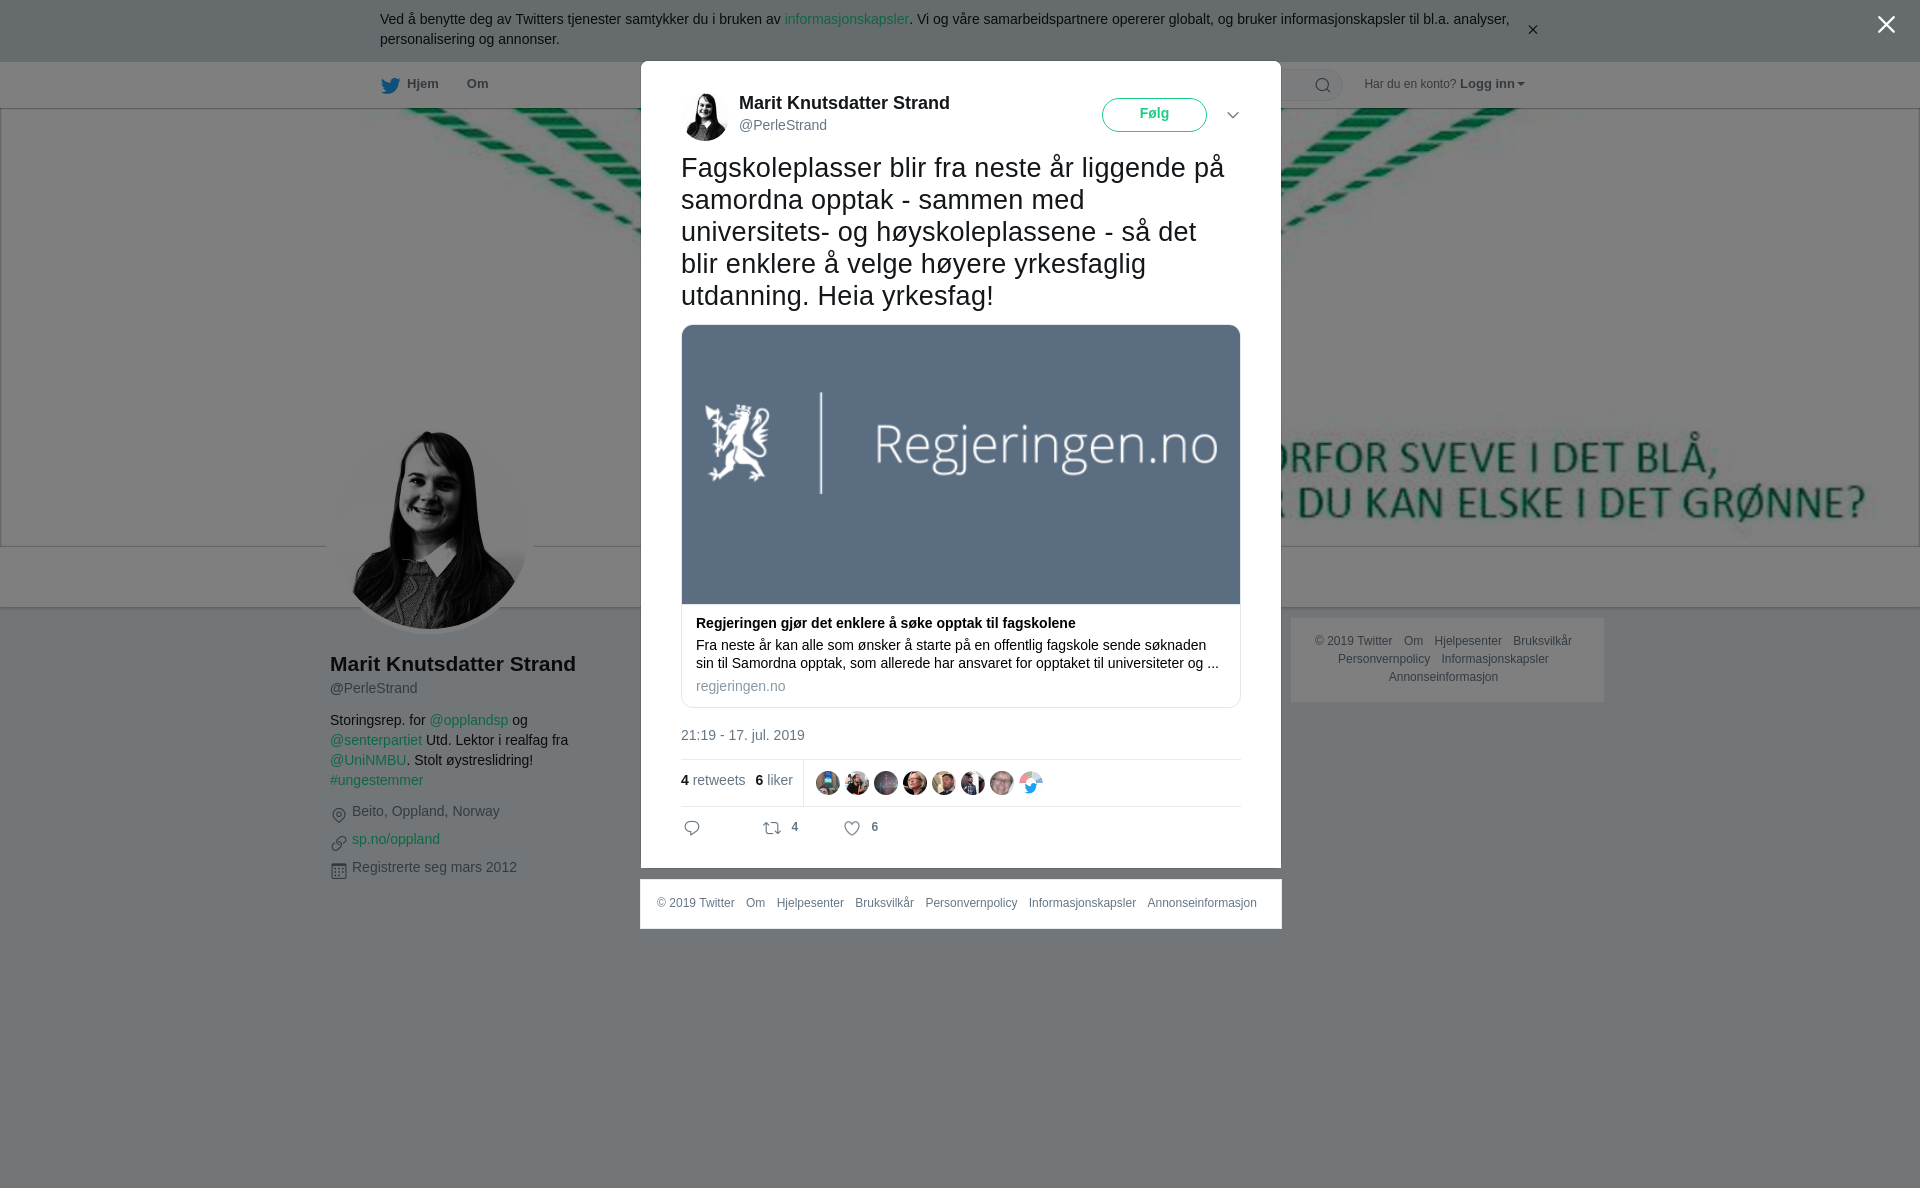Screen dimensions: 1920x1188
Task: Open the sp.no/oppland profile link
Action: (x=396, y=839)
